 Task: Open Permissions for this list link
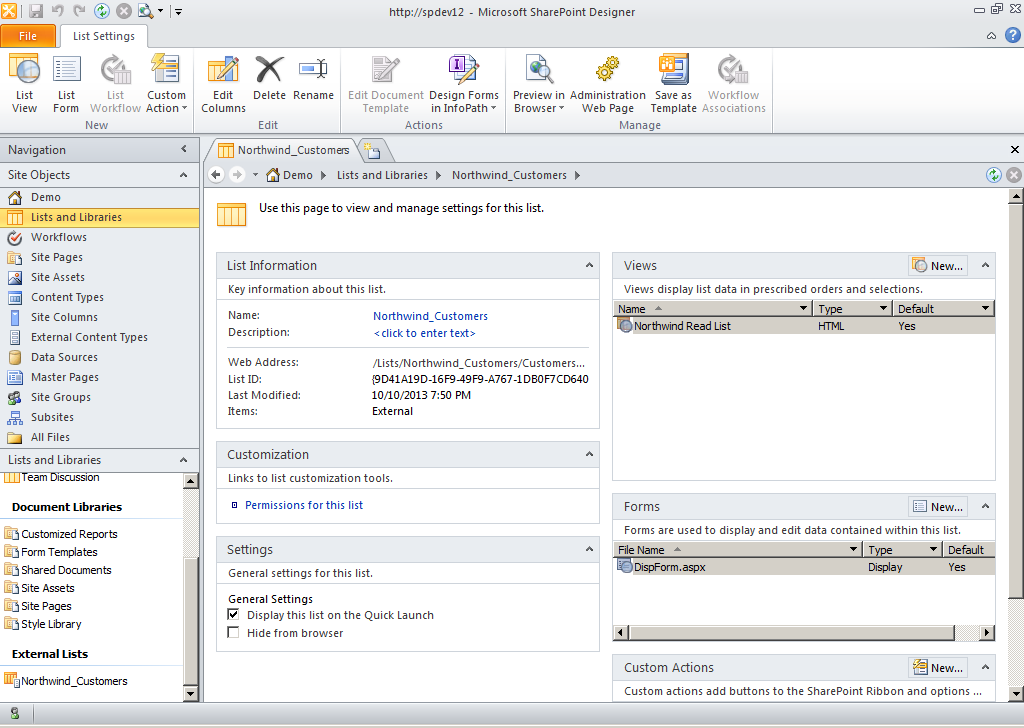[x=304, y=505]
